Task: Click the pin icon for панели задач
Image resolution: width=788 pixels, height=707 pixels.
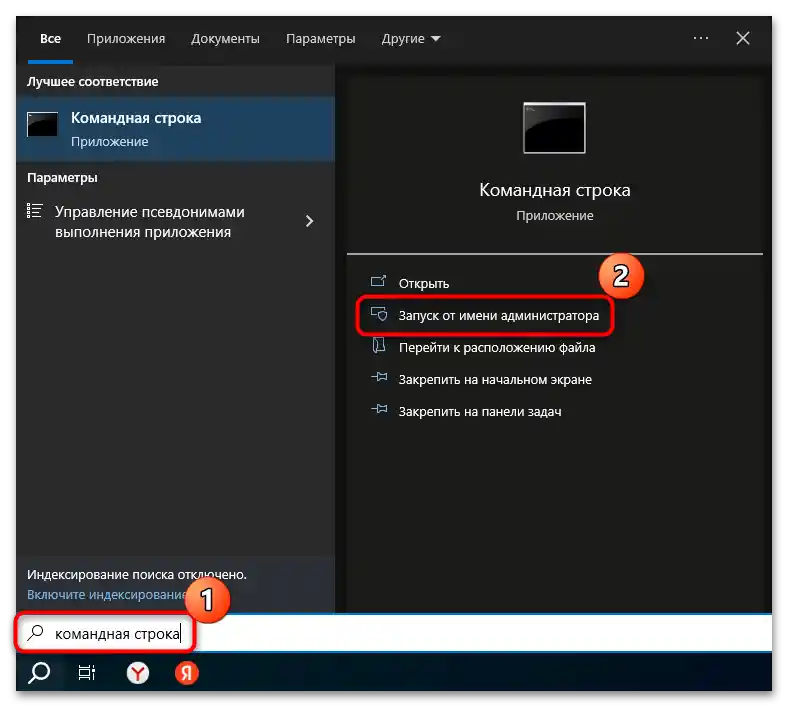Action: pyautogui.click(x=379, y=409)
